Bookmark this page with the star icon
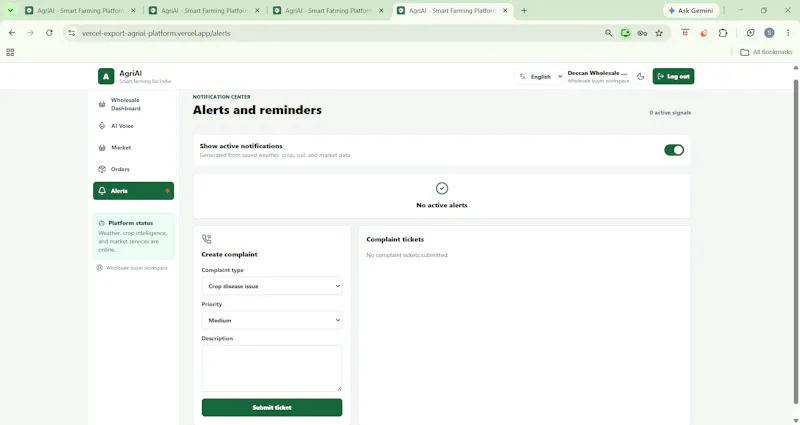800x425 pixels. 659,33
